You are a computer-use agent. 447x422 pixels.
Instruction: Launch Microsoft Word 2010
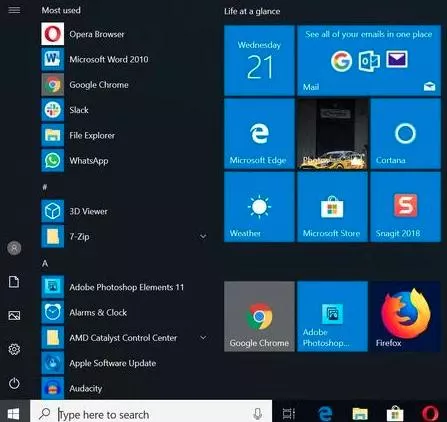point(124,59)
